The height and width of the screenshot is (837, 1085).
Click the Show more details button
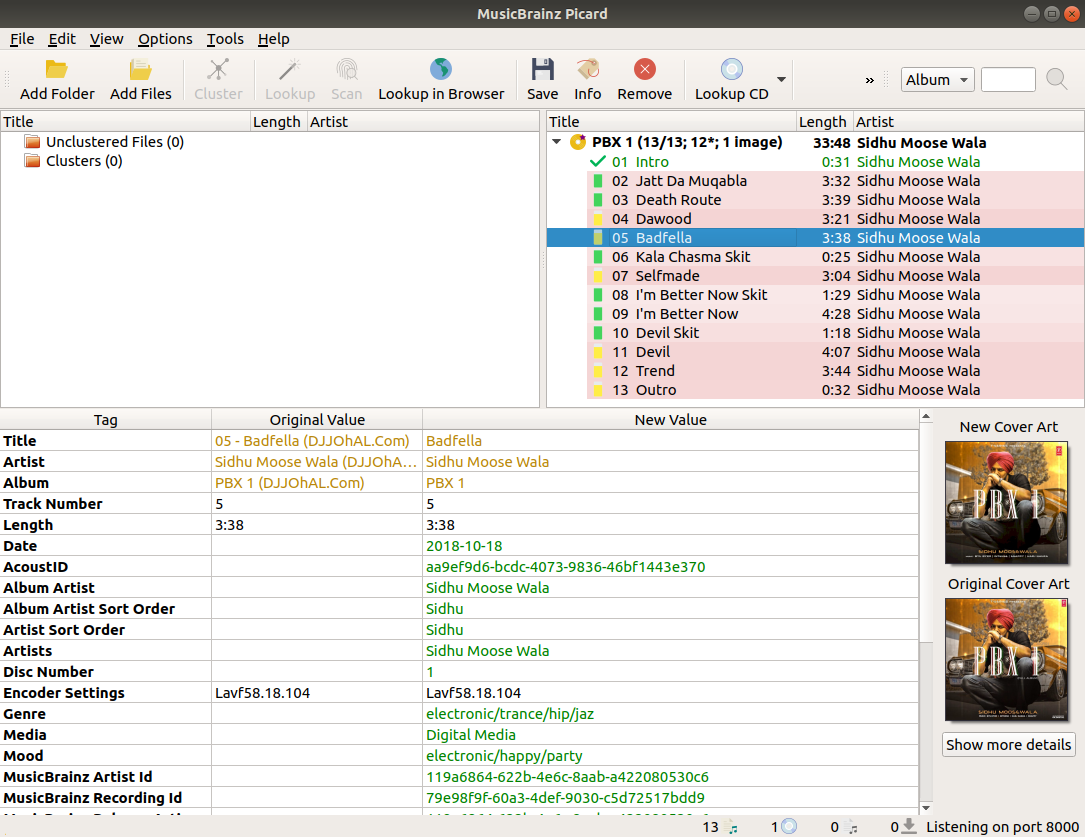(1009, 744)
